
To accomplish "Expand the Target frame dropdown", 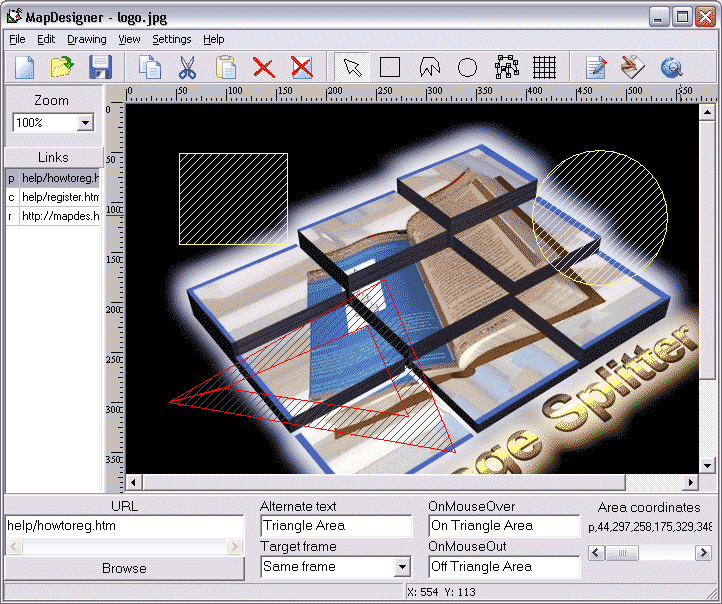I will [402, 567].
